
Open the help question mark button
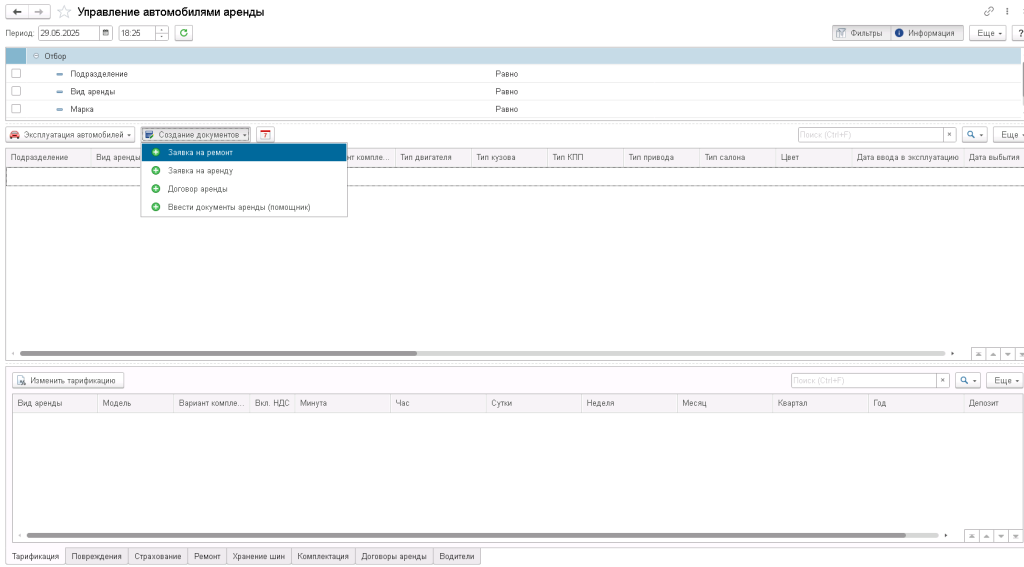click(1017, 33)
